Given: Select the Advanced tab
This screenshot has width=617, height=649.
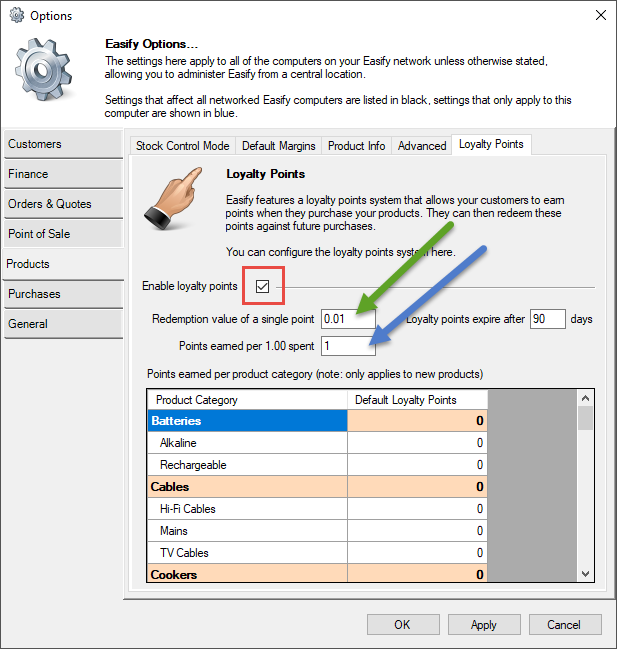Looking at the screenshot, I should coord(422,146).
